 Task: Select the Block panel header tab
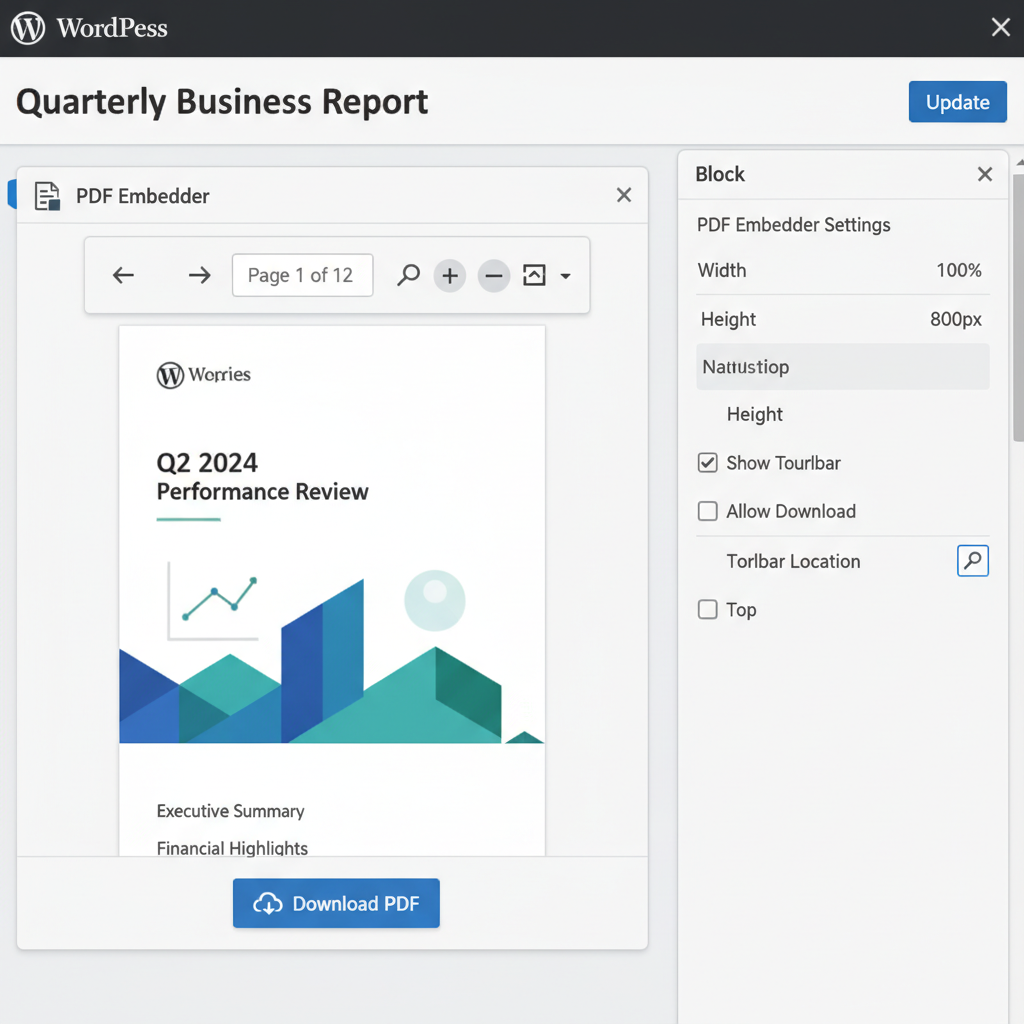[x=720, y=174]
